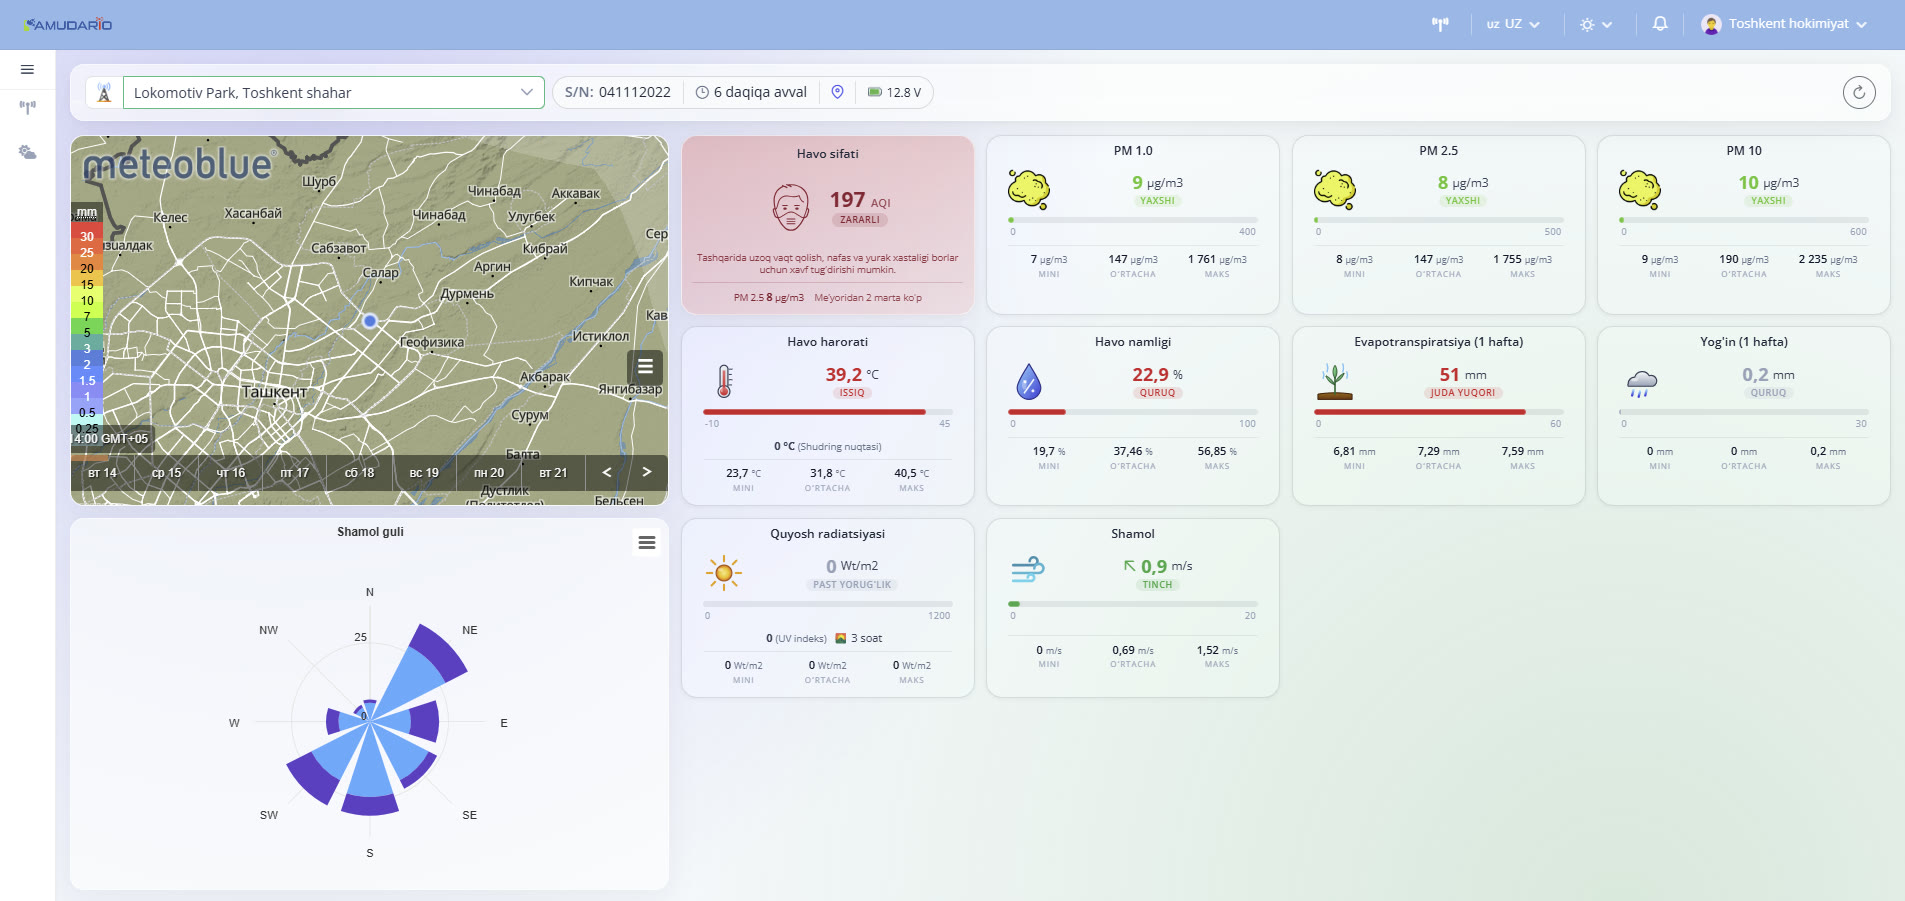Open the theme brightness dropdown
Viewport: 1905px width, 901px height.
pyautogui.click(x=1596, y=24)
